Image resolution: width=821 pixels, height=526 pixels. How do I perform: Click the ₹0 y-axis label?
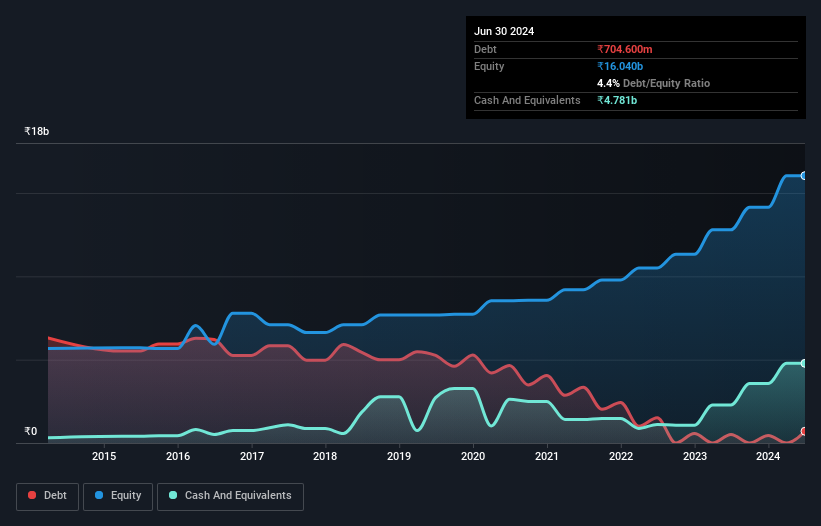coord(31,431)
